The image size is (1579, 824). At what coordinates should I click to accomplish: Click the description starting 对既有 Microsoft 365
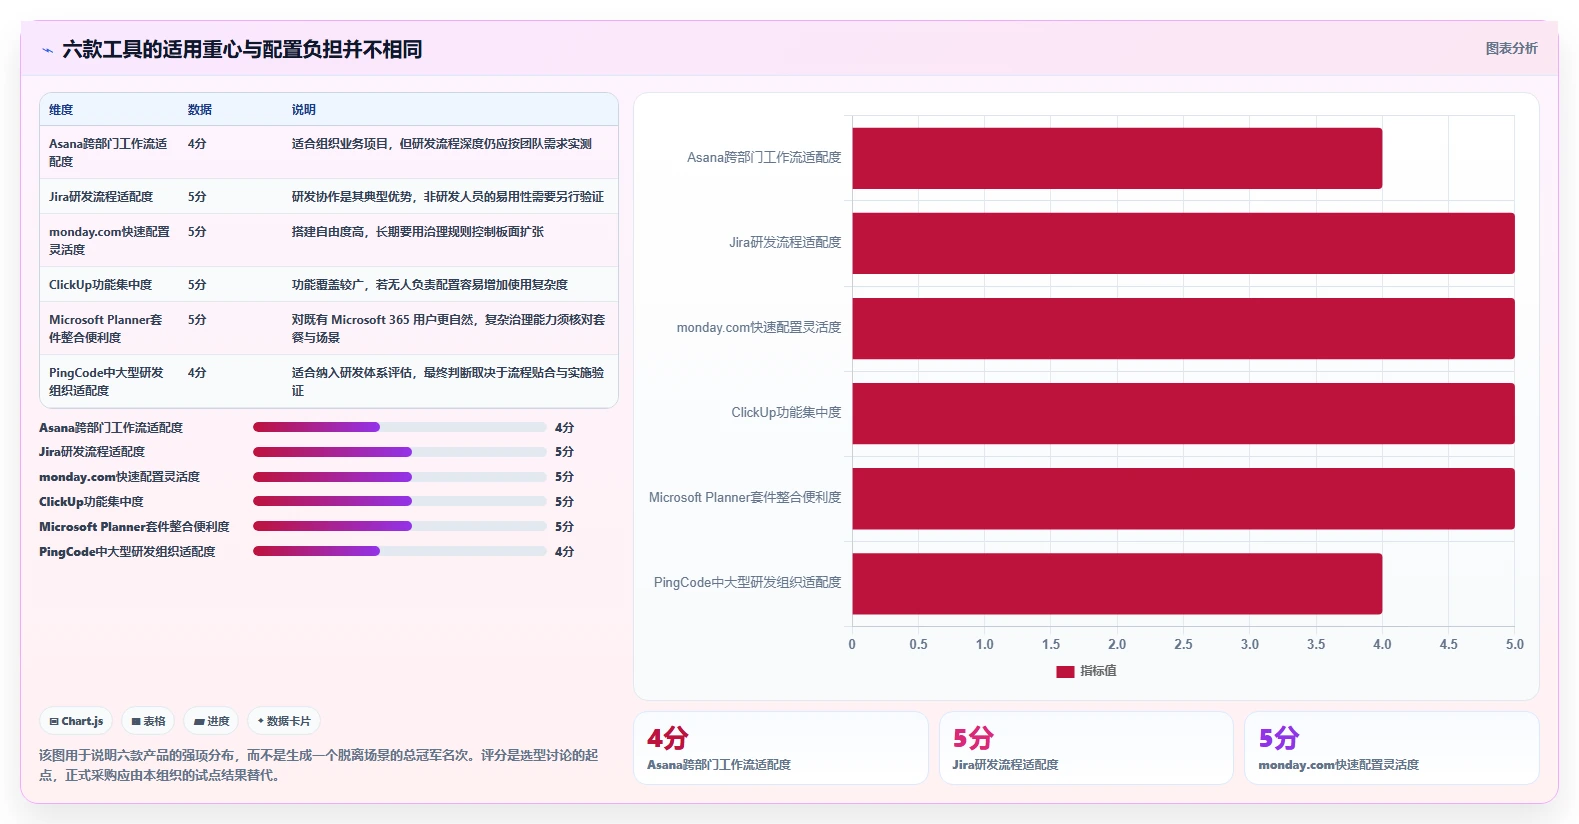click(449, 328)
